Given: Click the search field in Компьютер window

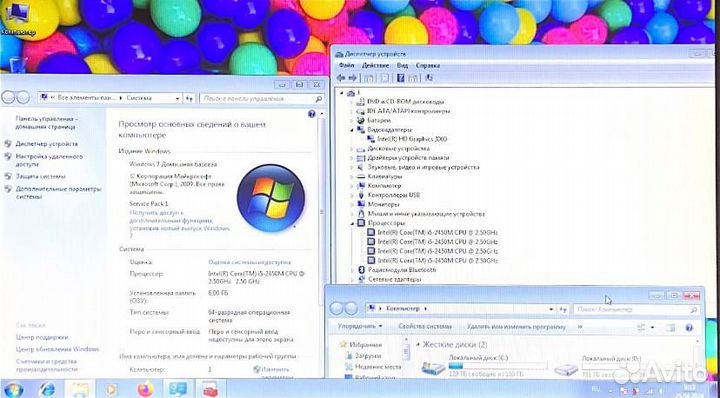Looking at the screenshot, I should tap(636, 309).
